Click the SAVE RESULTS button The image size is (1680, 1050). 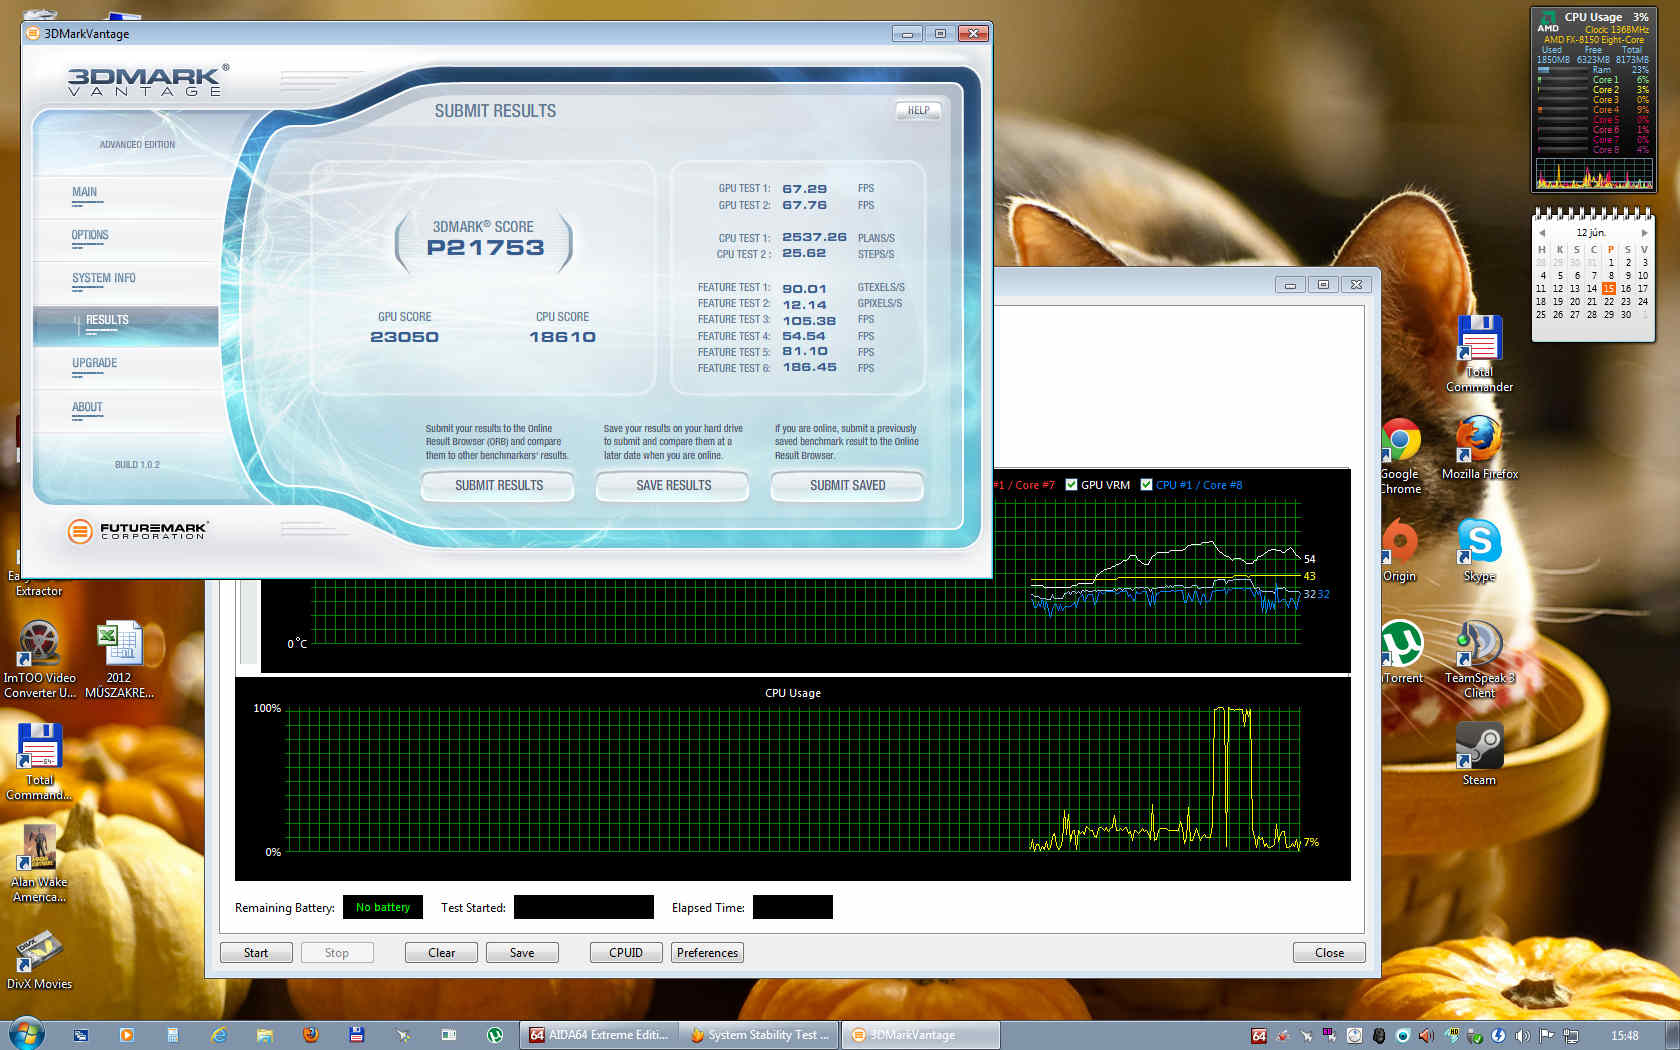tap(673, 486)
